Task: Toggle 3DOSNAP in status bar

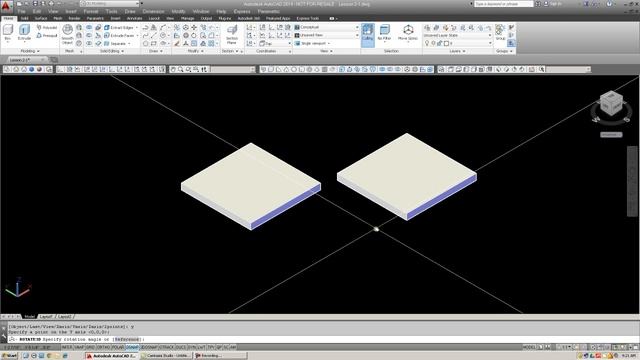Action: (149, 347)
